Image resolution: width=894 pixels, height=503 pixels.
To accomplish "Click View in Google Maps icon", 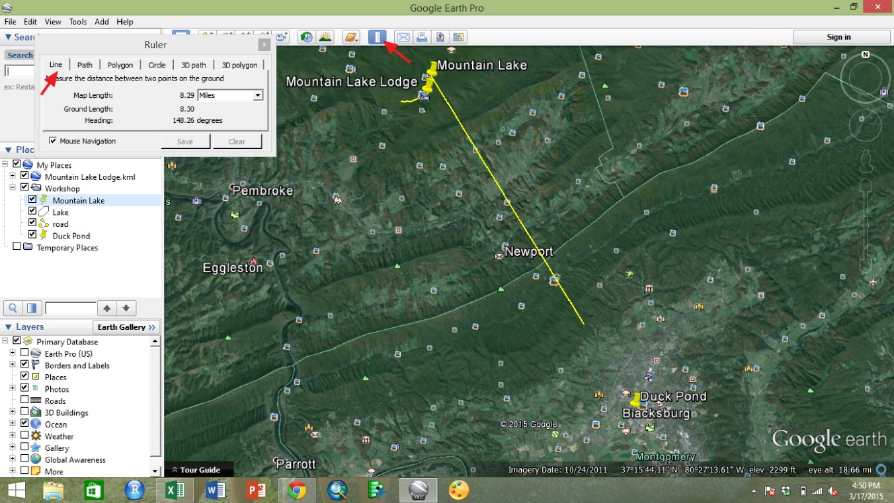I will click(x=458, y=37).
